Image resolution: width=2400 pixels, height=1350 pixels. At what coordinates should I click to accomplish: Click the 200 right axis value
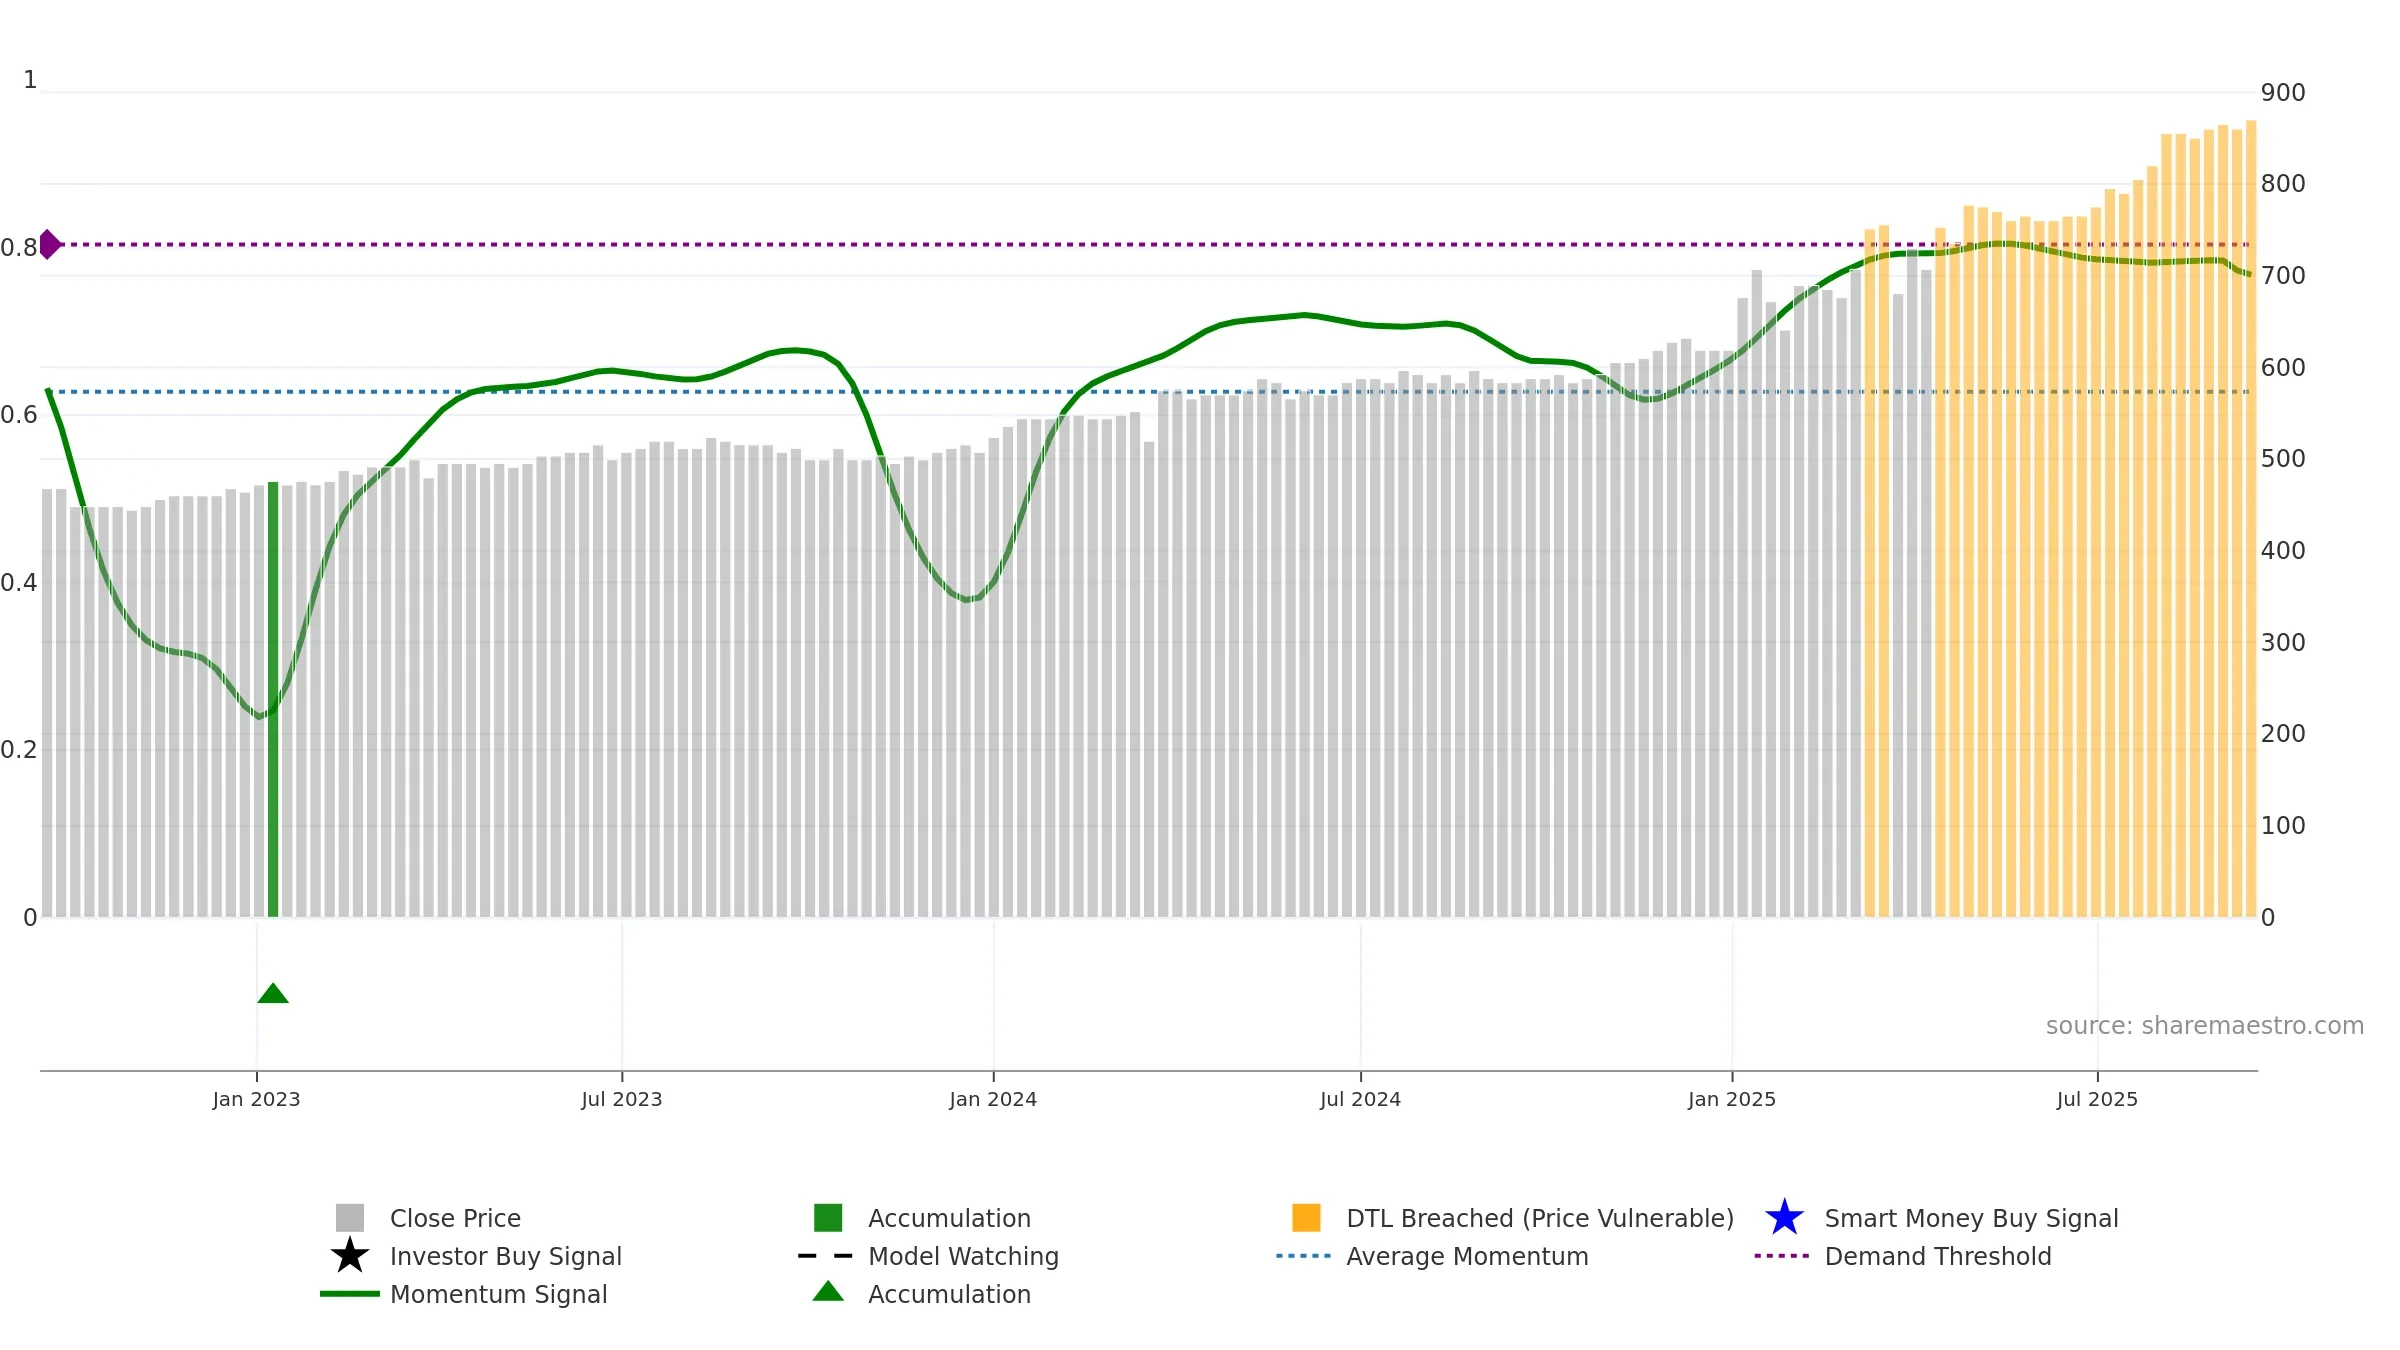[2283, 734]
